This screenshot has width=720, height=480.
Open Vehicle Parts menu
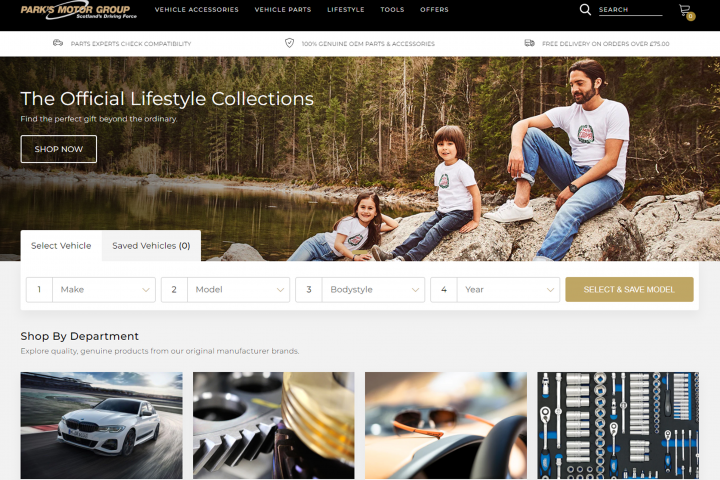point(283,9)
